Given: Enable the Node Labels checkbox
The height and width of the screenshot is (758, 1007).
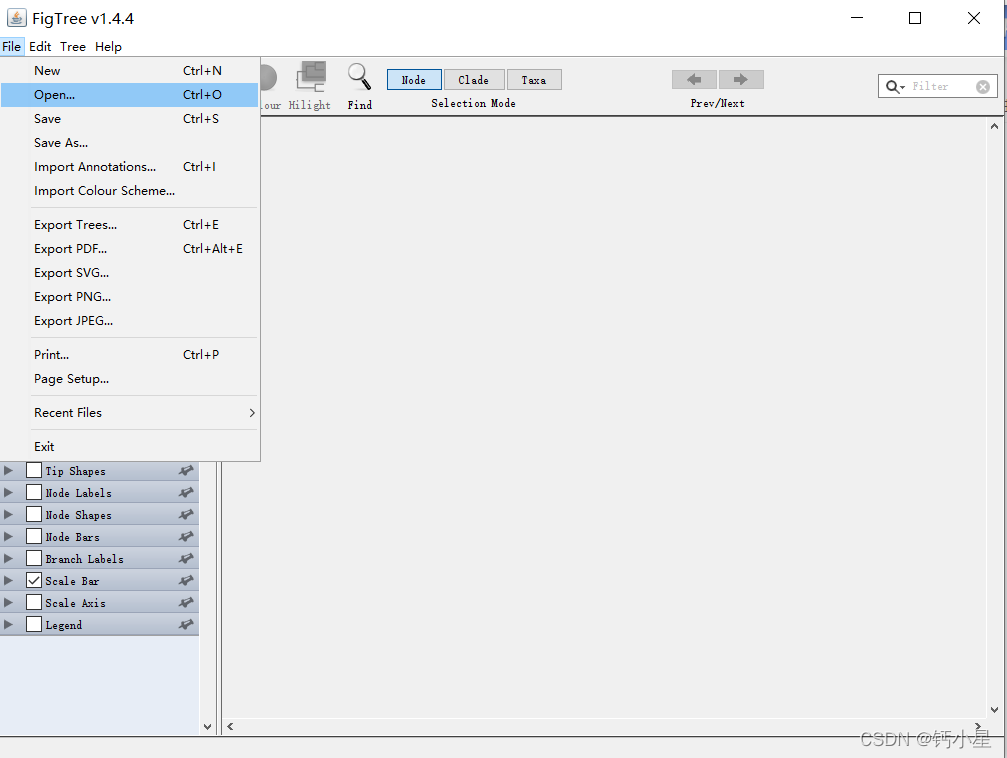Looking at the screenshot, I should 34,492.
